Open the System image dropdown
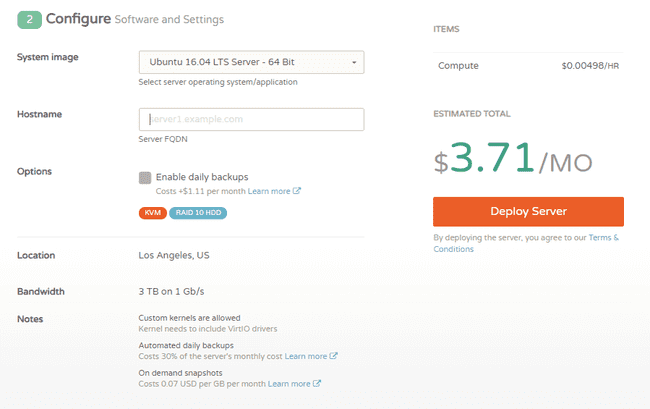This screenshot has width=650, height=409. click(251, 62)
